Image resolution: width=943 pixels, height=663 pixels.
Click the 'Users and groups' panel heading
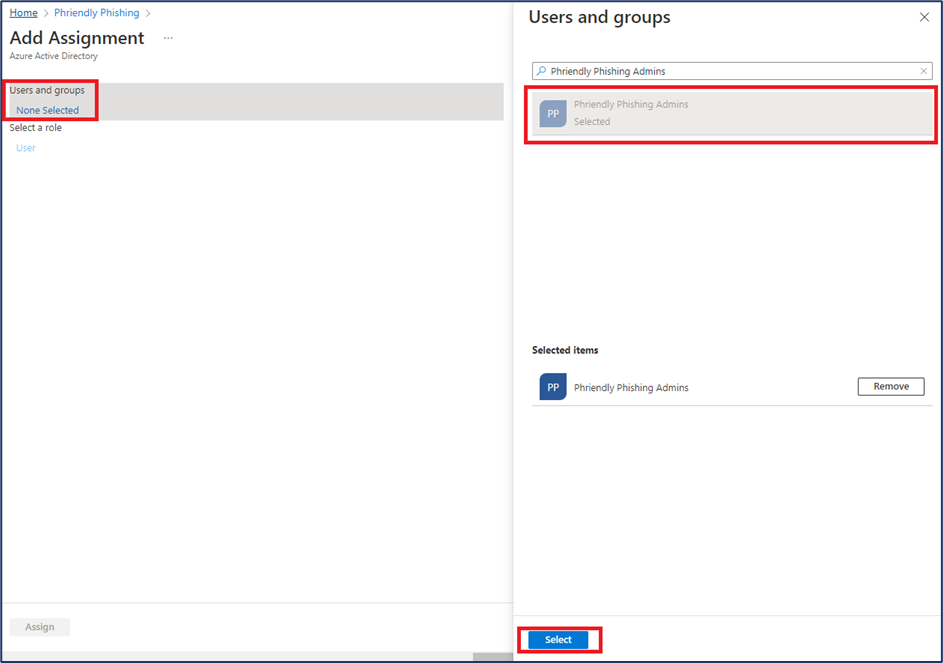click(x=600, y=17)
